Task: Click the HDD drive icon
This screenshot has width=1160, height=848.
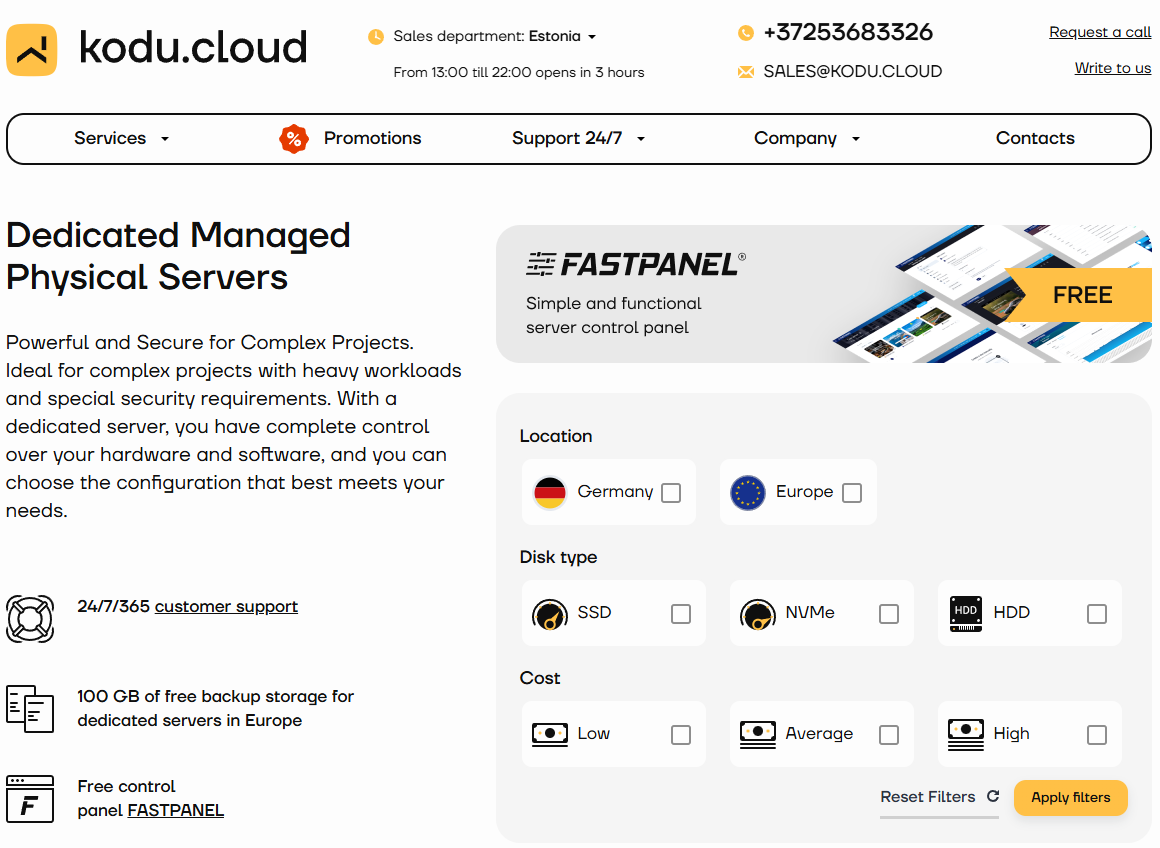Action: (965, 613)
